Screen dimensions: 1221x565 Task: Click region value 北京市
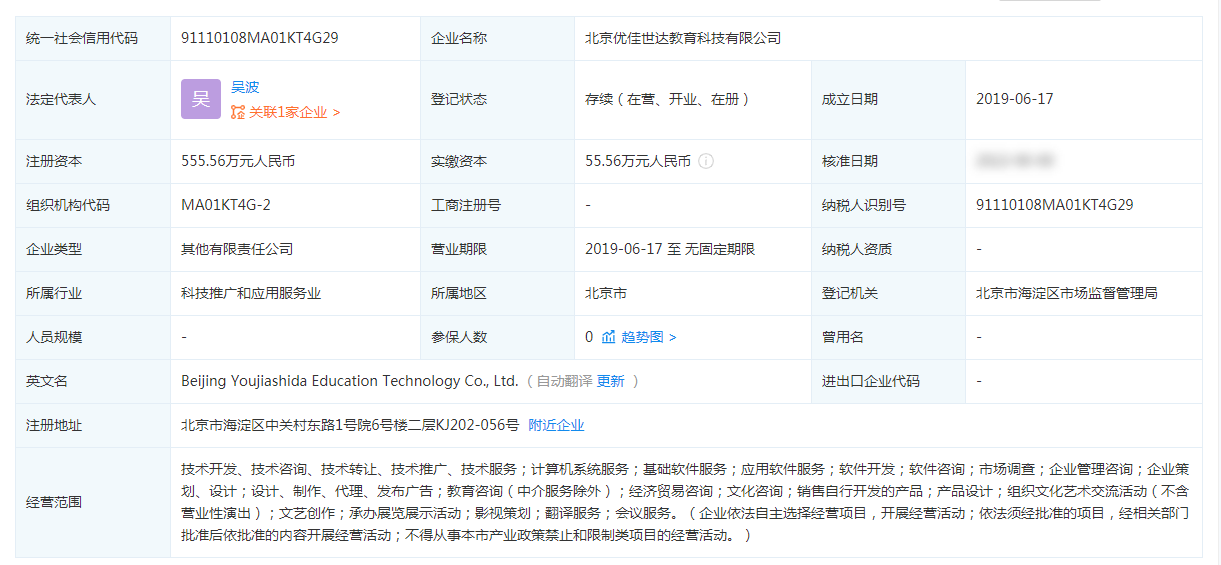606,293
